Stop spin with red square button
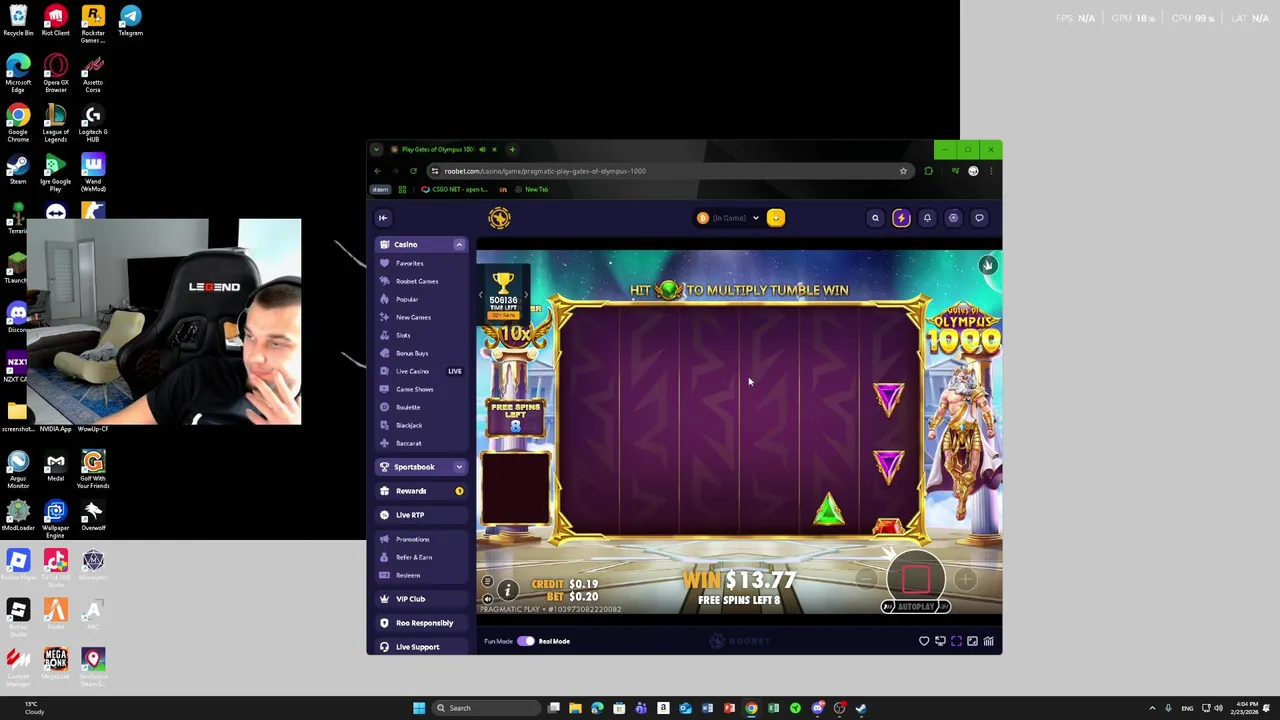 click(916, 578)
